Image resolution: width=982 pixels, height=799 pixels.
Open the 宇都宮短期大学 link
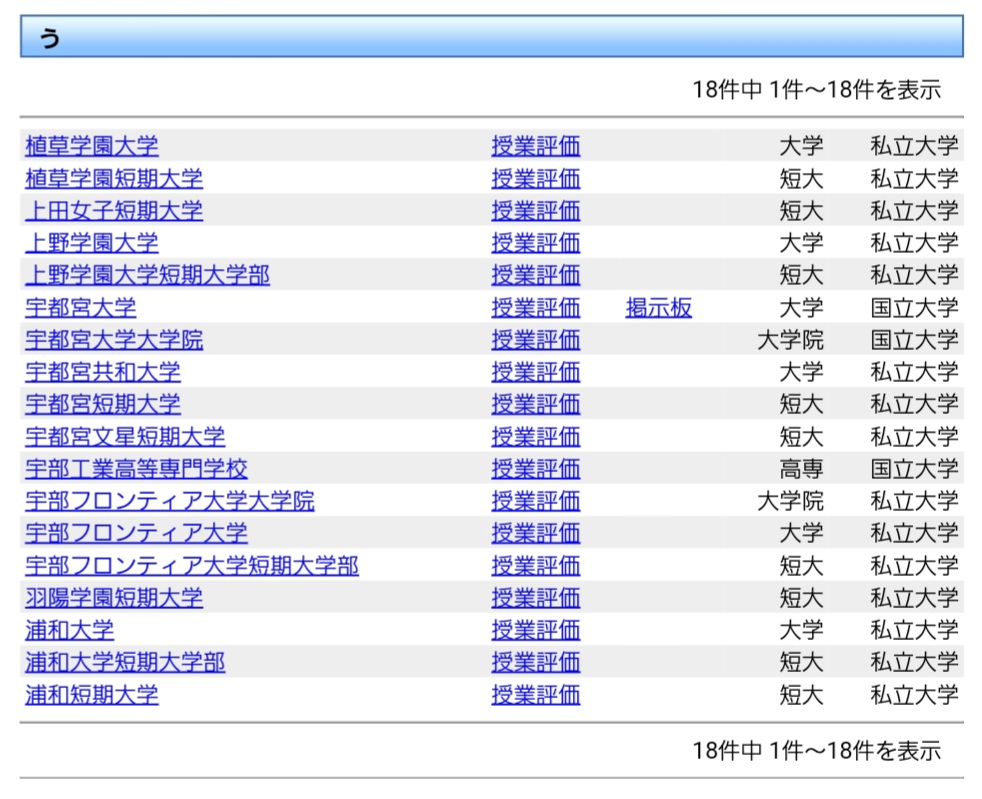[x=103, y=404]
